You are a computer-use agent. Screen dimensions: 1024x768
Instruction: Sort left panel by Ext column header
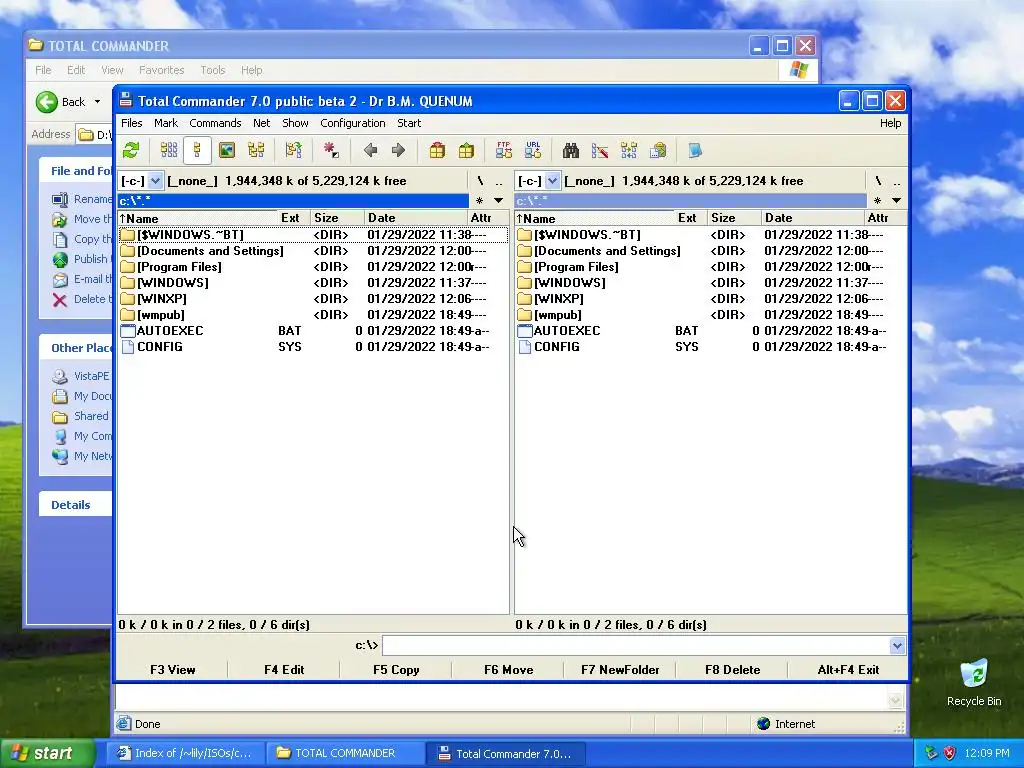(x=294, y=218)
